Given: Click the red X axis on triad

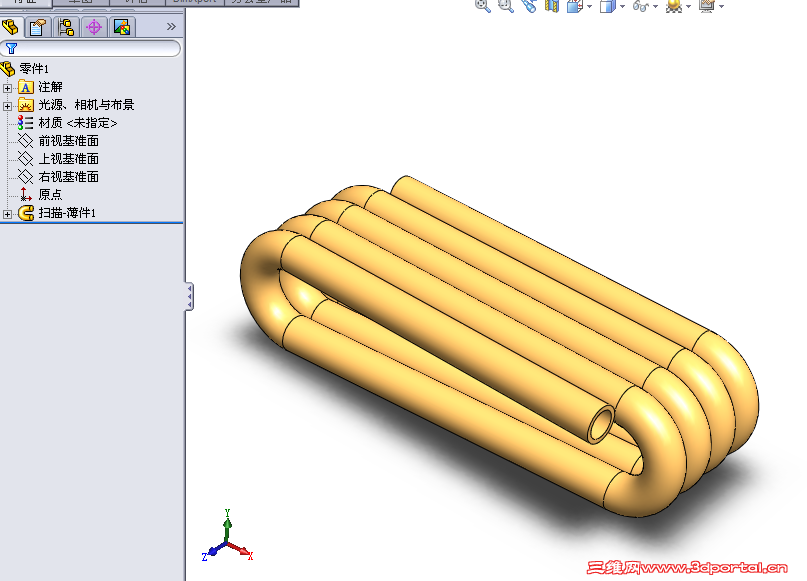Looking at the screenshot, I should point(240,550).
